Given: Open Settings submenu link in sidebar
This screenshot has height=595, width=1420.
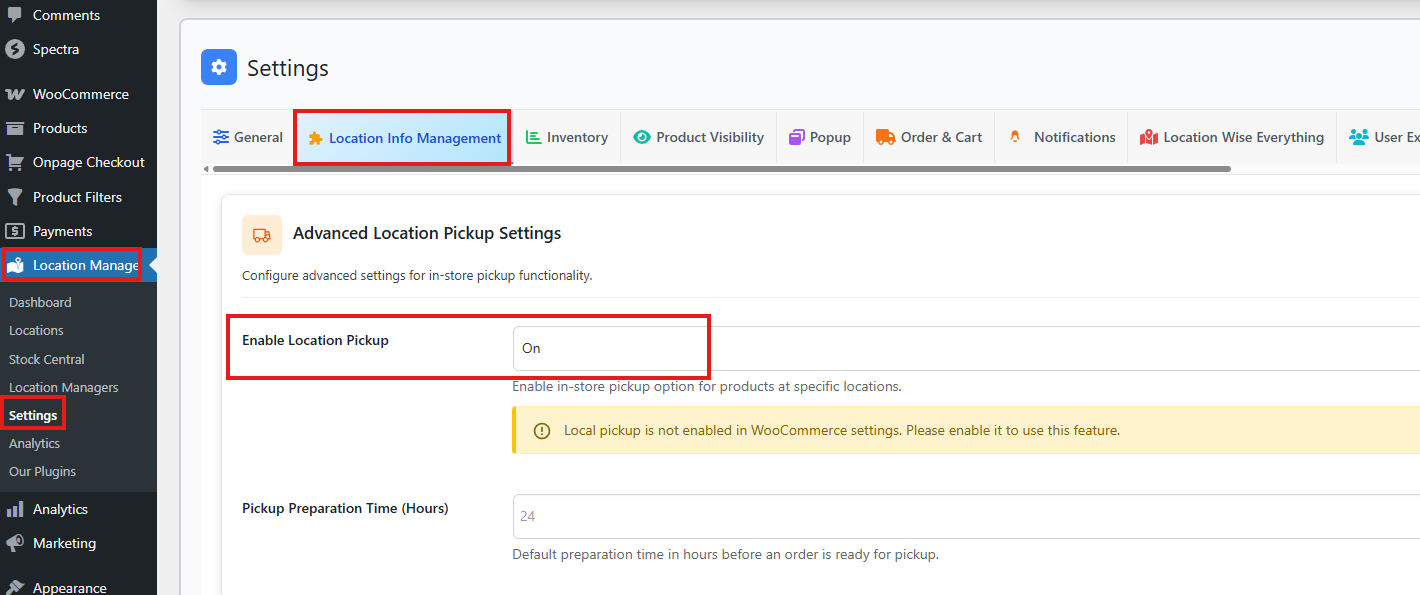Looking at the screenshot, I should (x=33, y=415).
